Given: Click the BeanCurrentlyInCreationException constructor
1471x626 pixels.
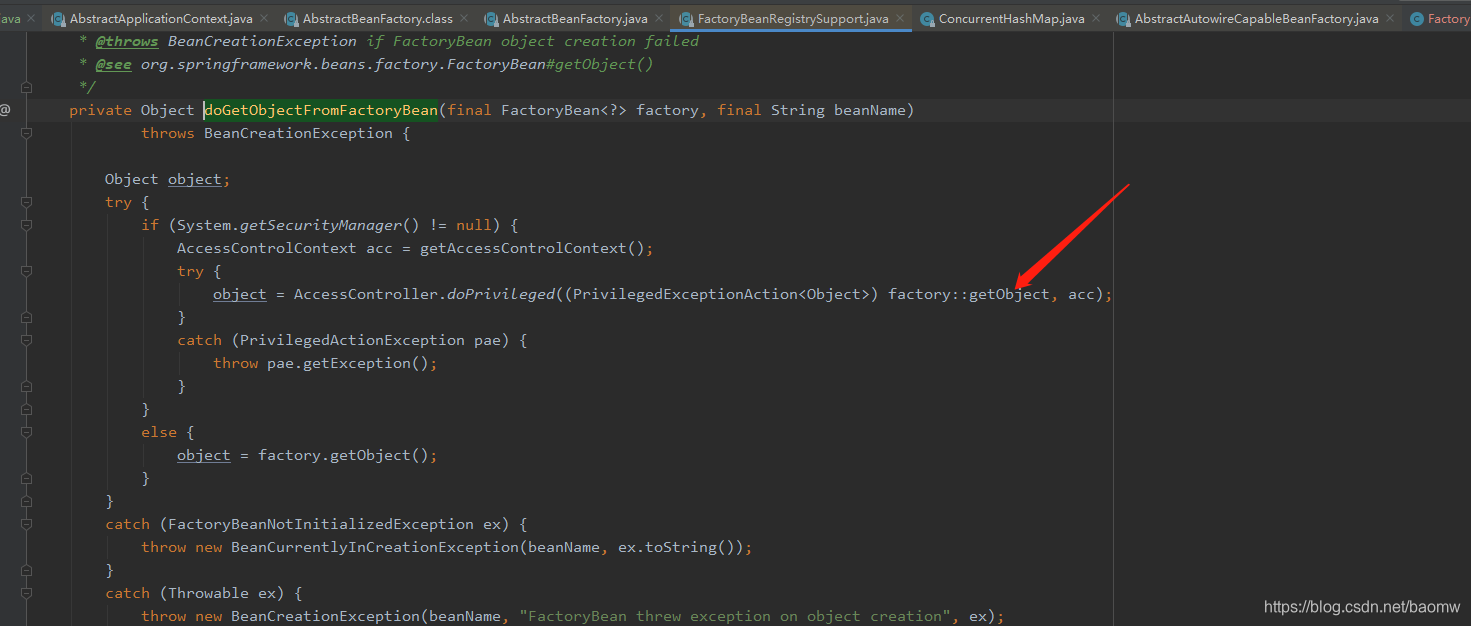Looking at the screenshot, I should coord(375,547).
